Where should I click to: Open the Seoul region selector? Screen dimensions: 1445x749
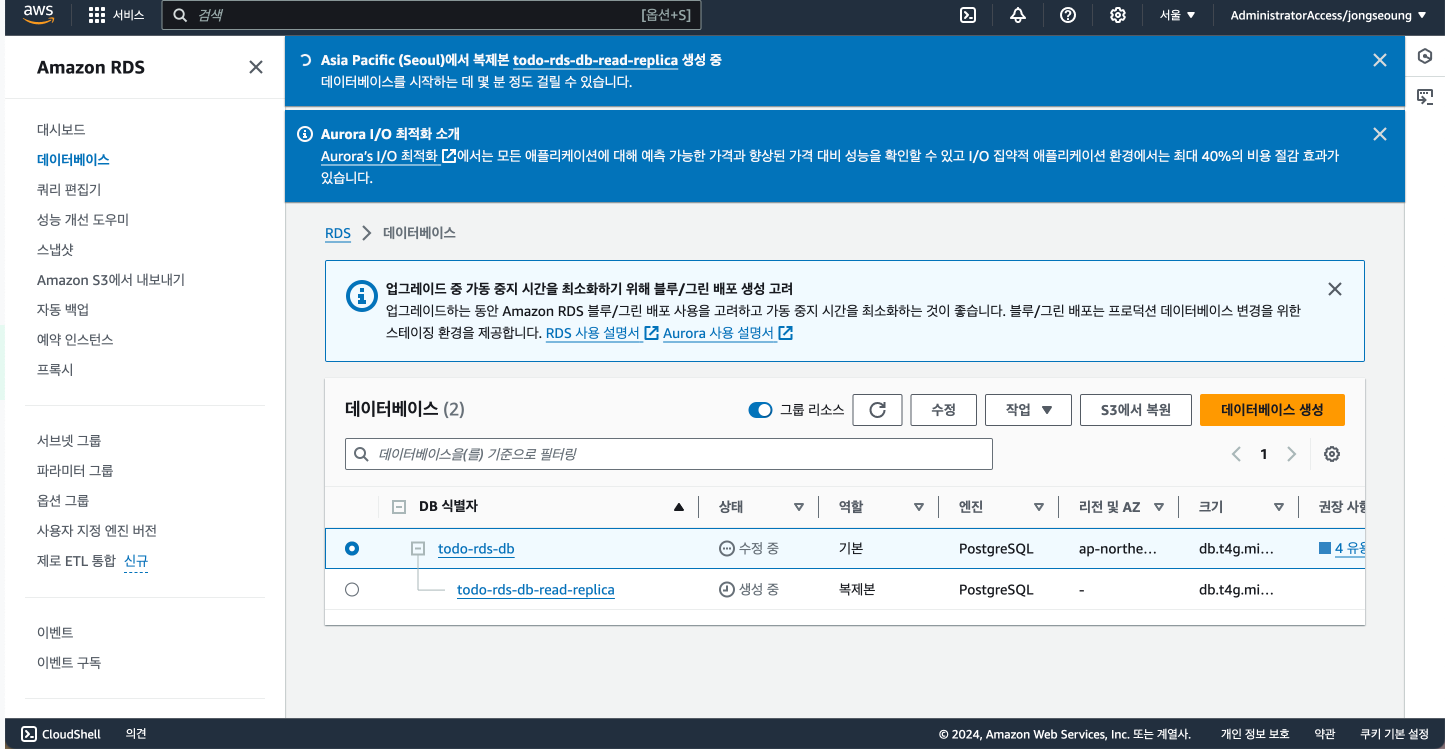coord(1177,15)
